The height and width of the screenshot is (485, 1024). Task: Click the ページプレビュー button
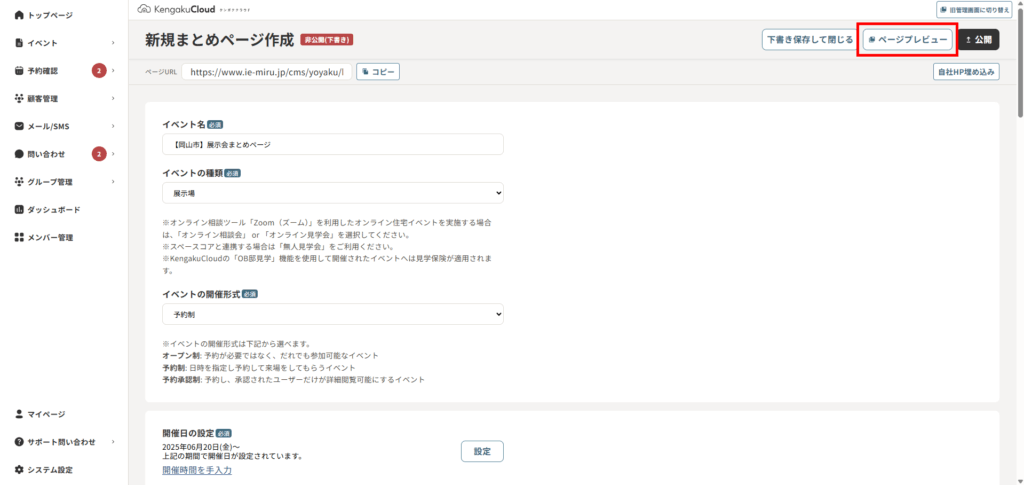(907, 40)
